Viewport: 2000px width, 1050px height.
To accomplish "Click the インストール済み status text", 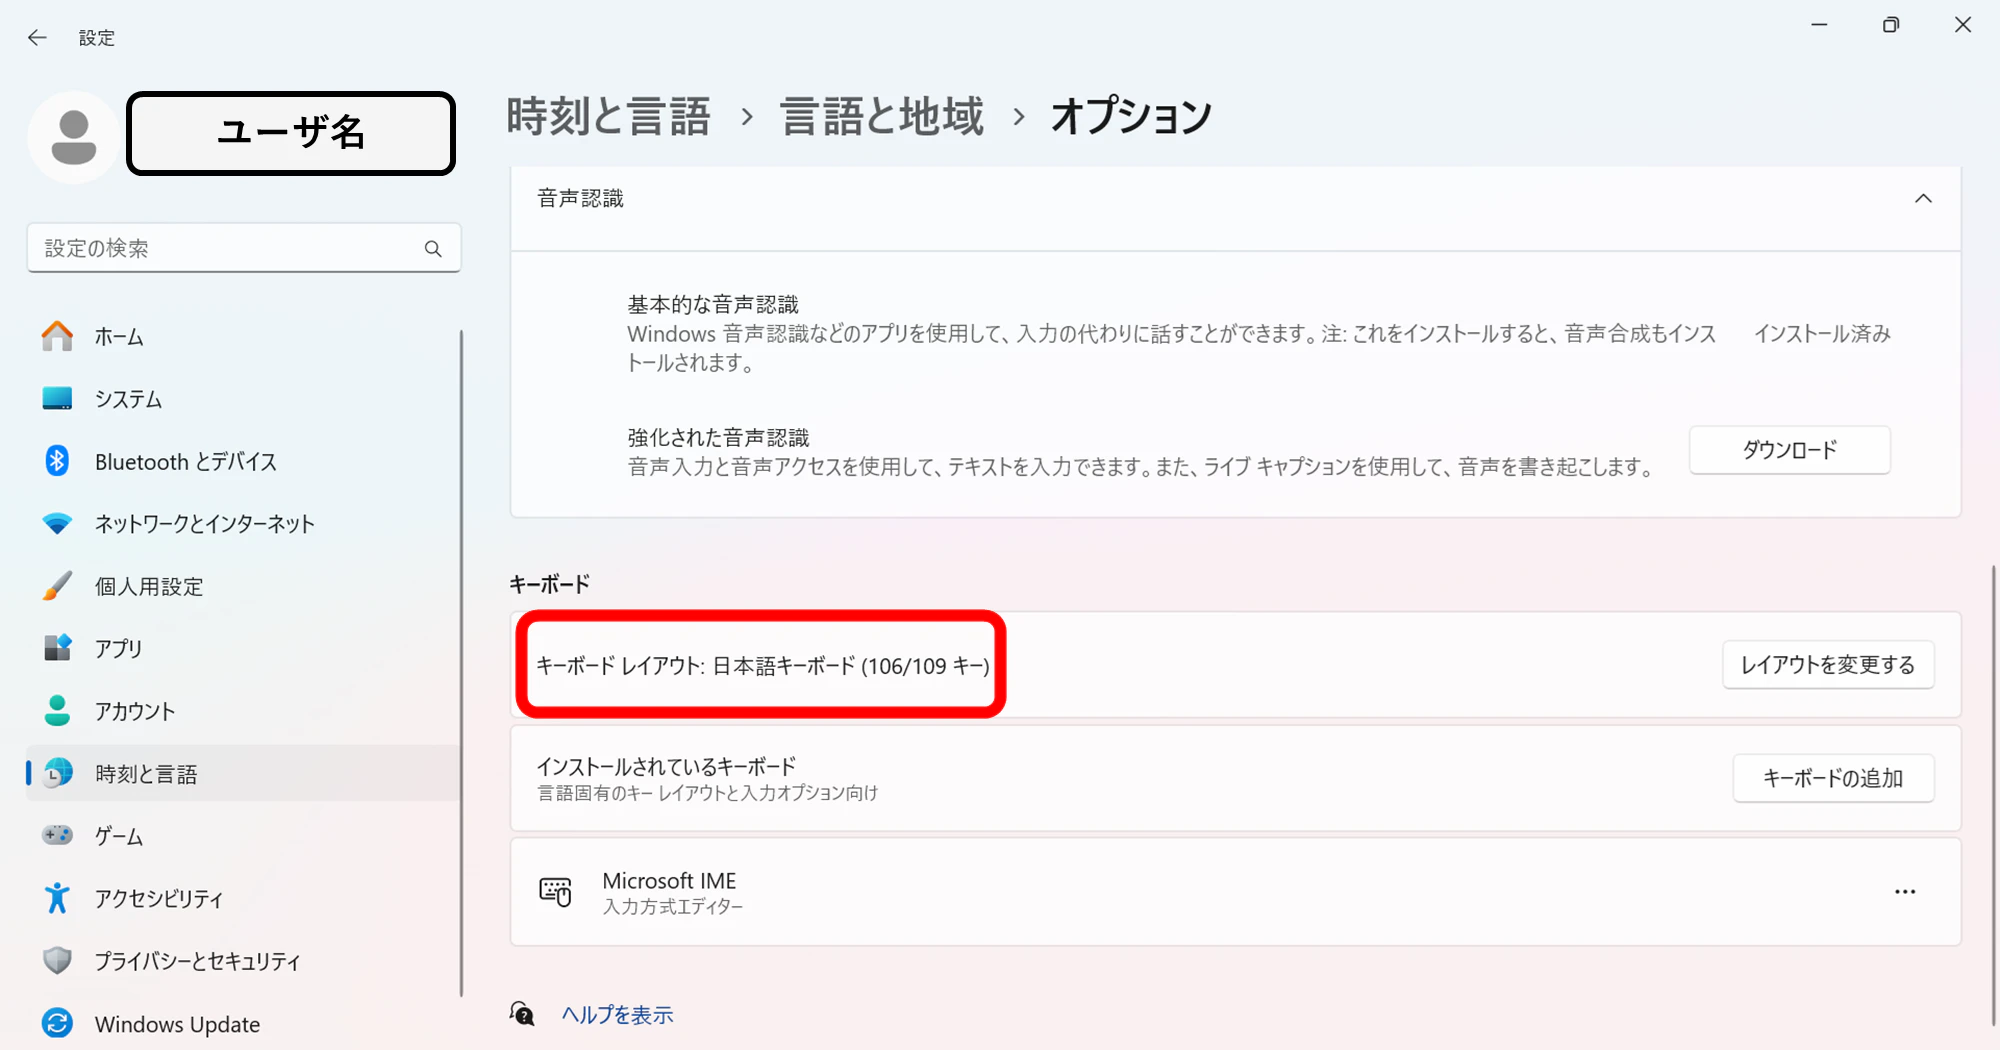I will pos(1822,334).
